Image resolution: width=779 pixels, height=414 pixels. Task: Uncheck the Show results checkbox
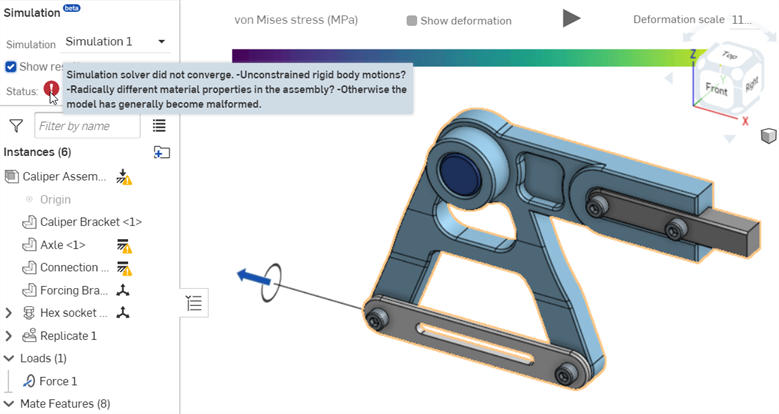[x=11, y=67]
